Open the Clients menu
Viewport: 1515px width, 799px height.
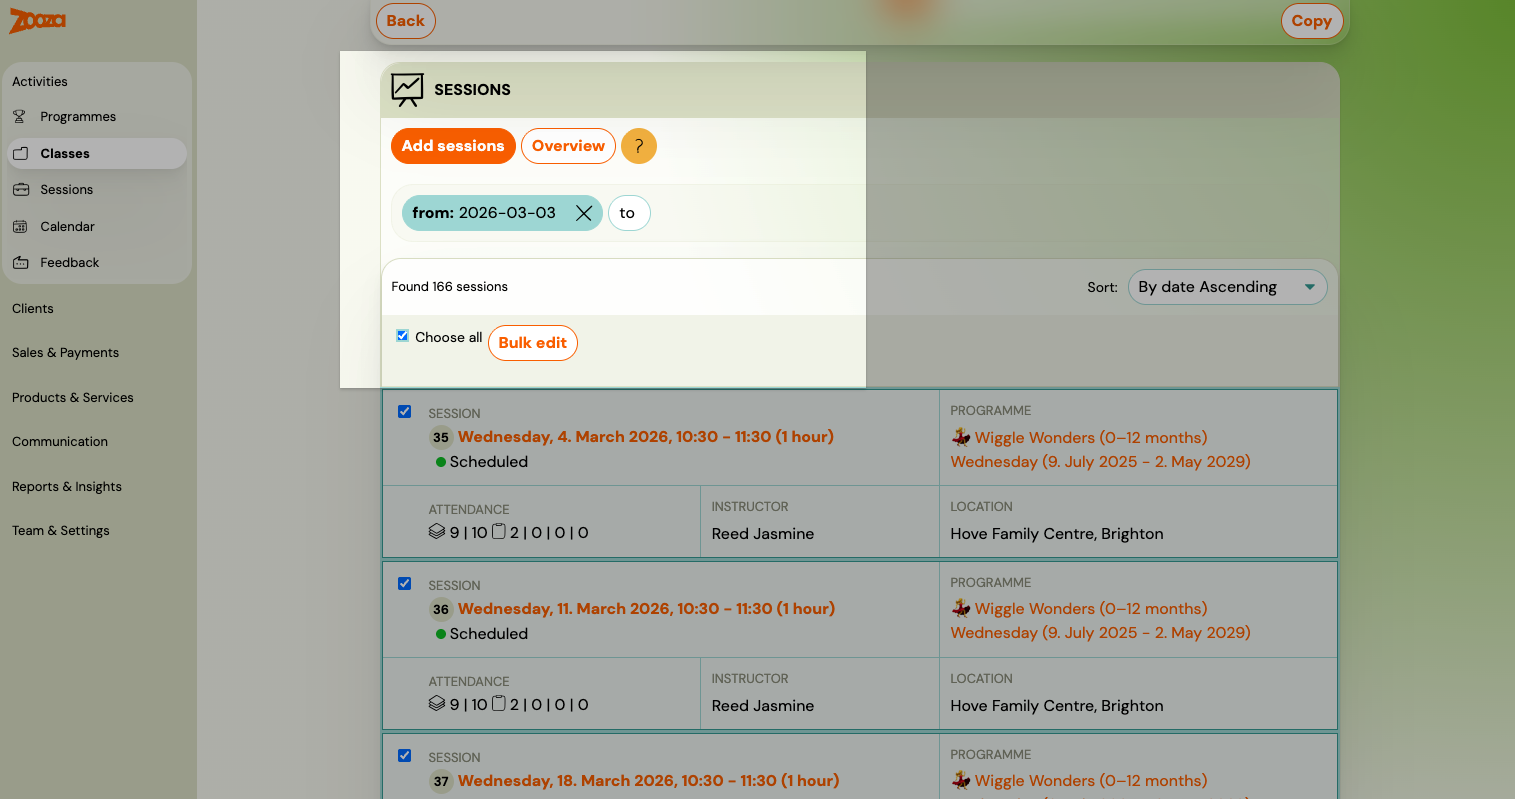tap(33, 308)
